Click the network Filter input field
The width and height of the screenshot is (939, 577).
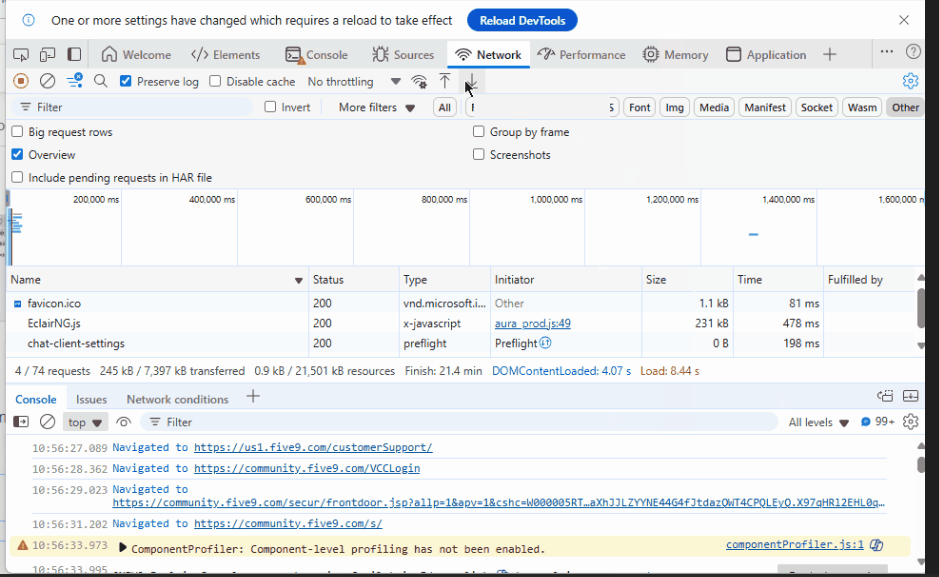coord(132,107)
